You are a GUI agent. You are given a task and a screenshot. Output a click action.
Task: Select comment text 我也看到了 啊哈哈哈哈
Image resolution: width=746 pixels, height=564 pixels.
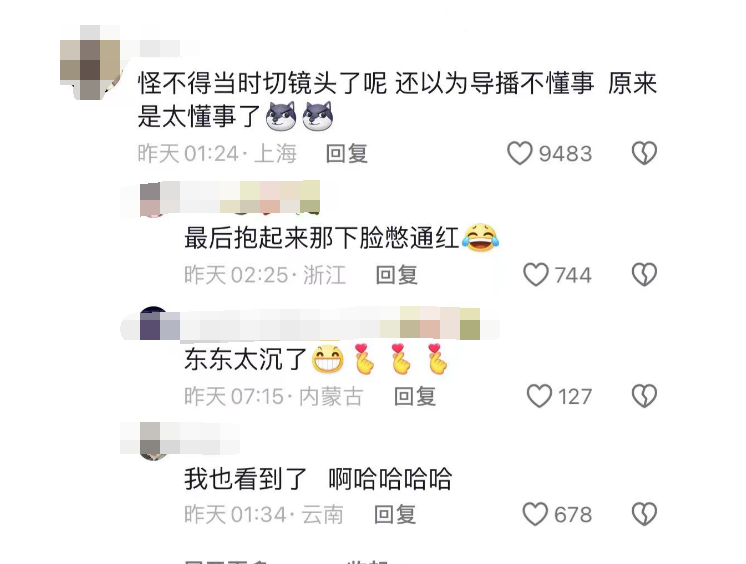pyautogui.click(x=318, y=479)
